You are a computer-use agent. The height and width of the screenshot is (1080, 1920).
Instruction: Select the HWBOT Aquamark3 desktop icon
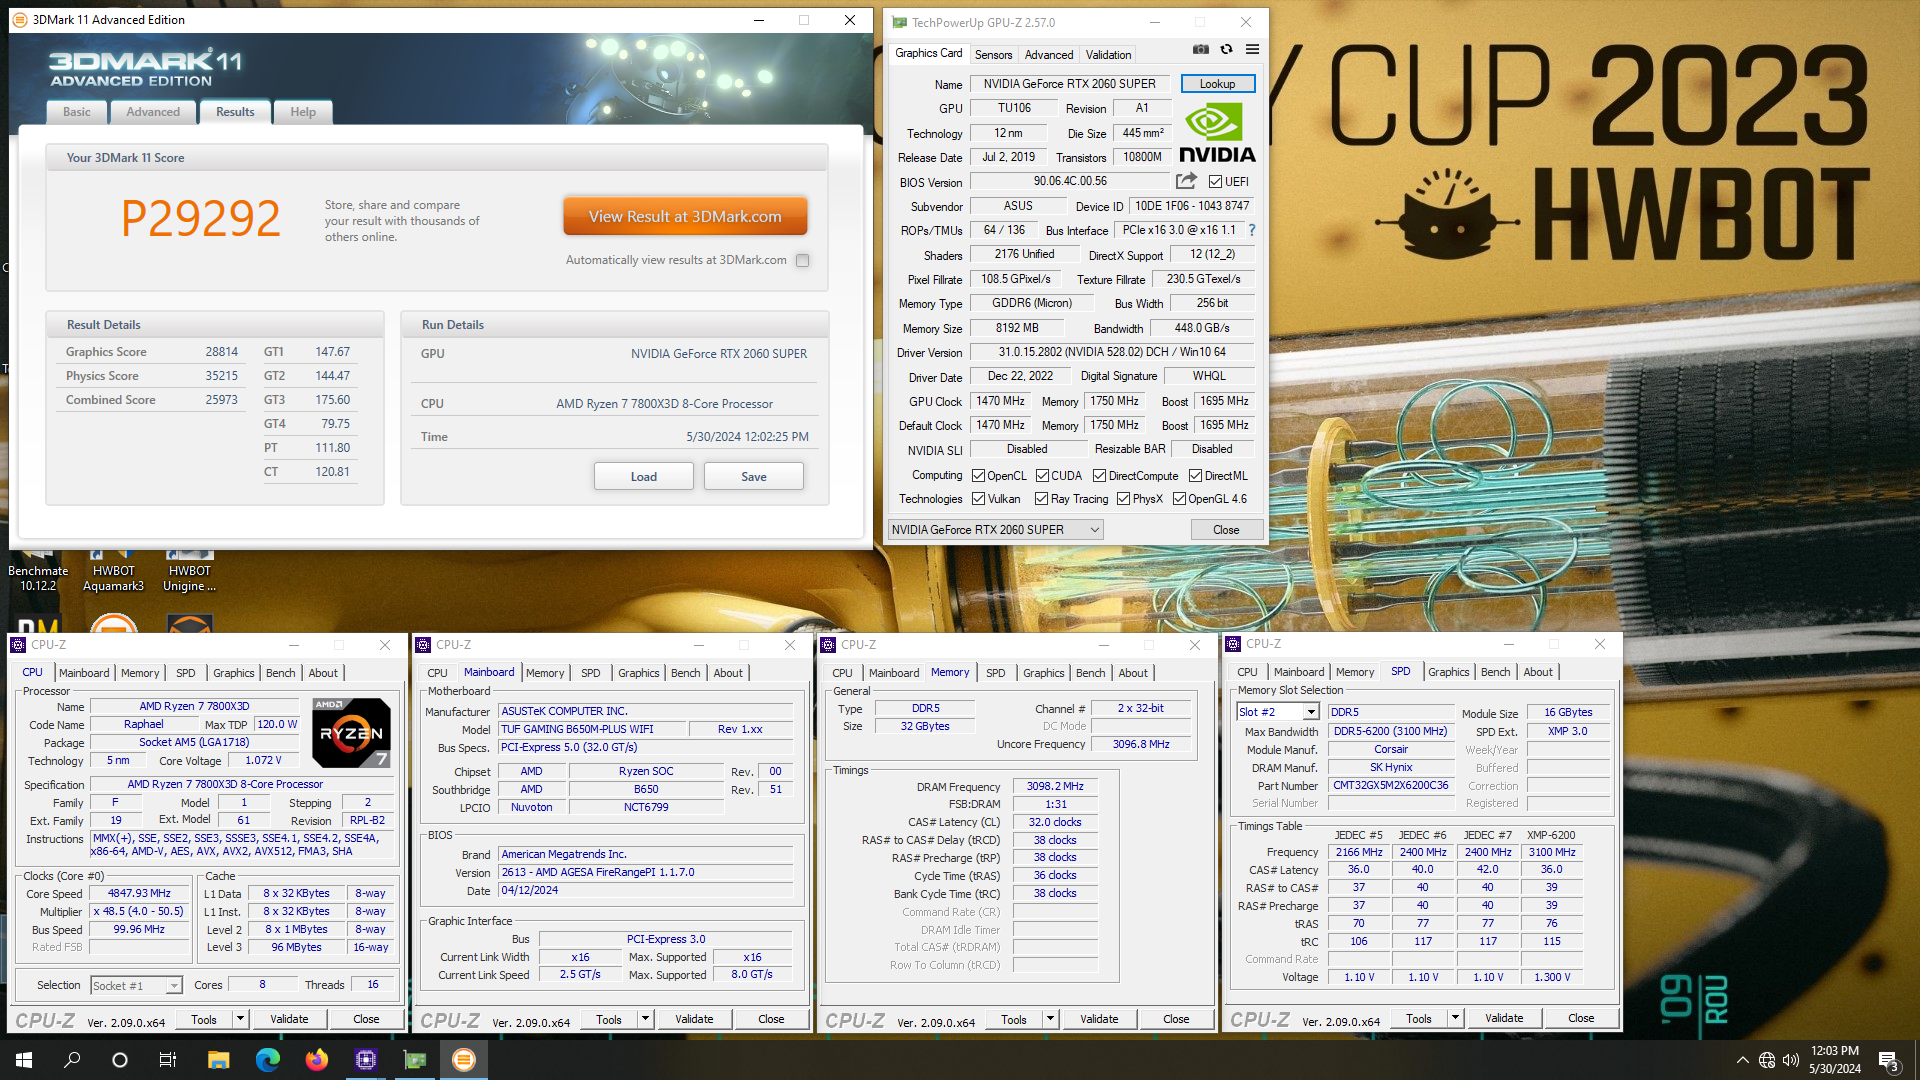tap(113, 572)
